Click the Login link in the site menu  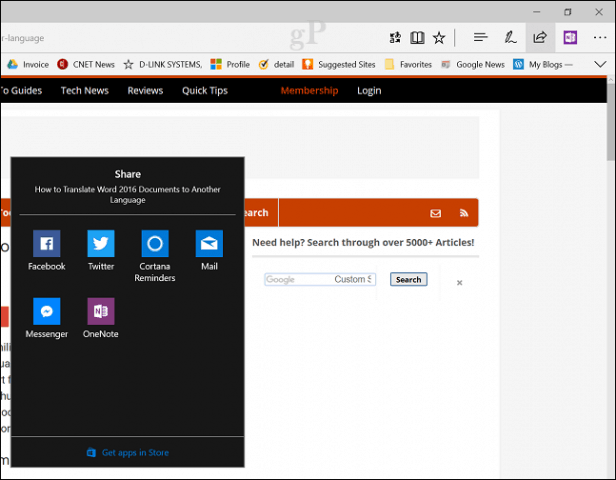pyautogui.click(x=369, y=91)
